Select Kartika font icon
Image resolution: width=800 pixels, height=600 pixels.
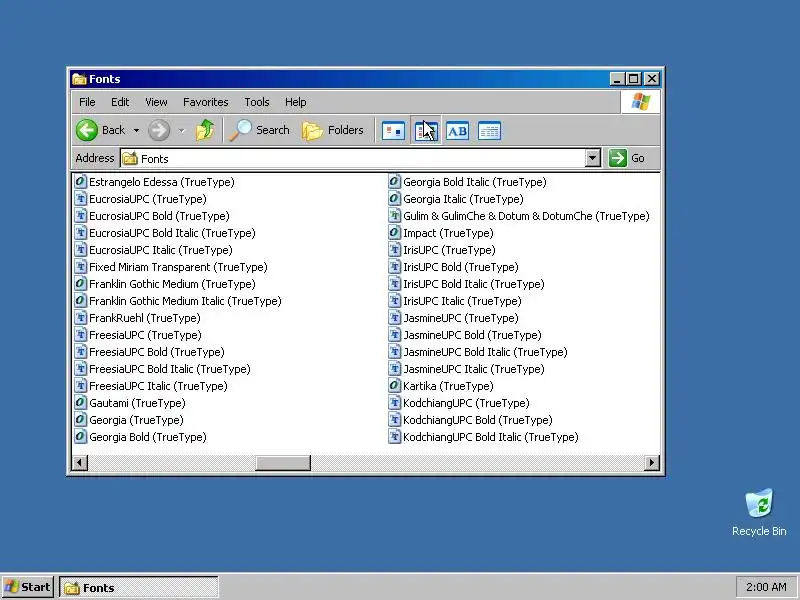pyautogui.click(x=394, y=386)
